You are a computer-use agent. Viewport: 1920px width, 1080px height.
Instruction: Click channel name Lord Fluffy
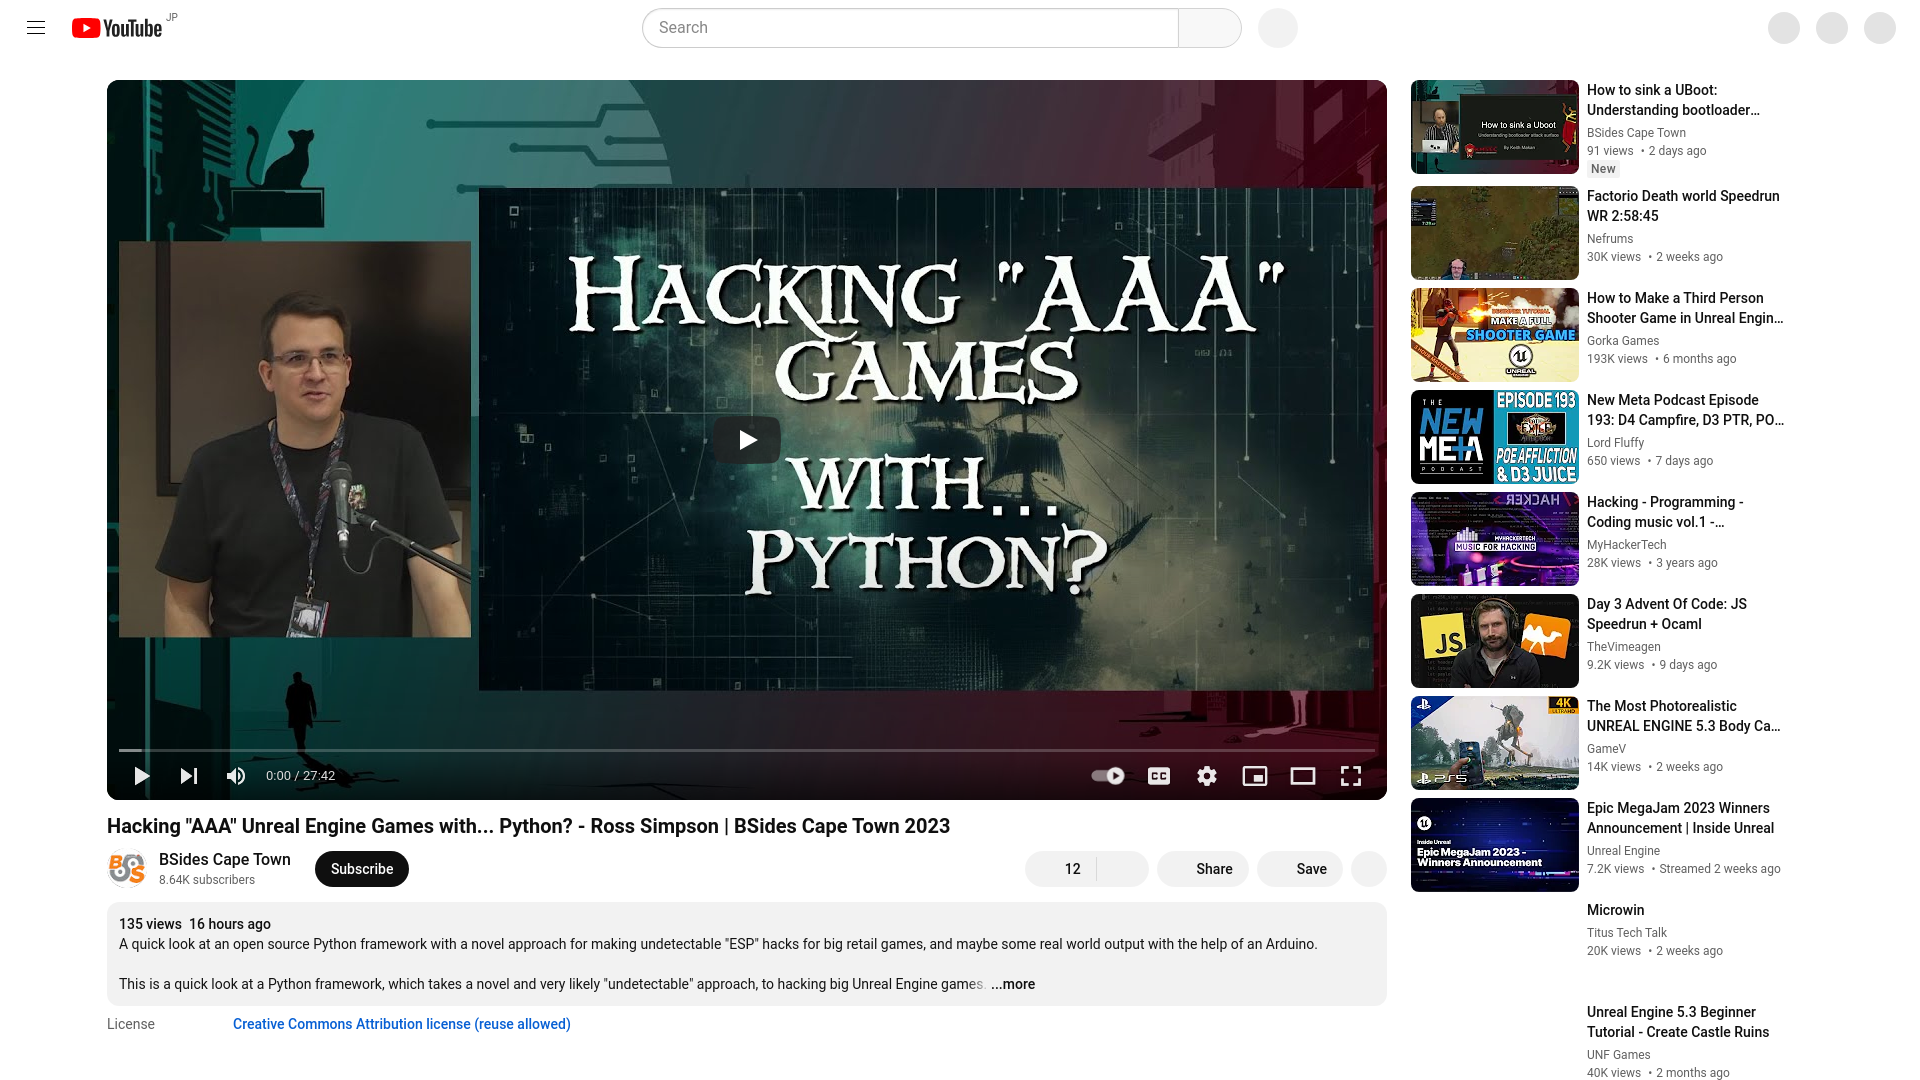click(x=1615, y=443)
